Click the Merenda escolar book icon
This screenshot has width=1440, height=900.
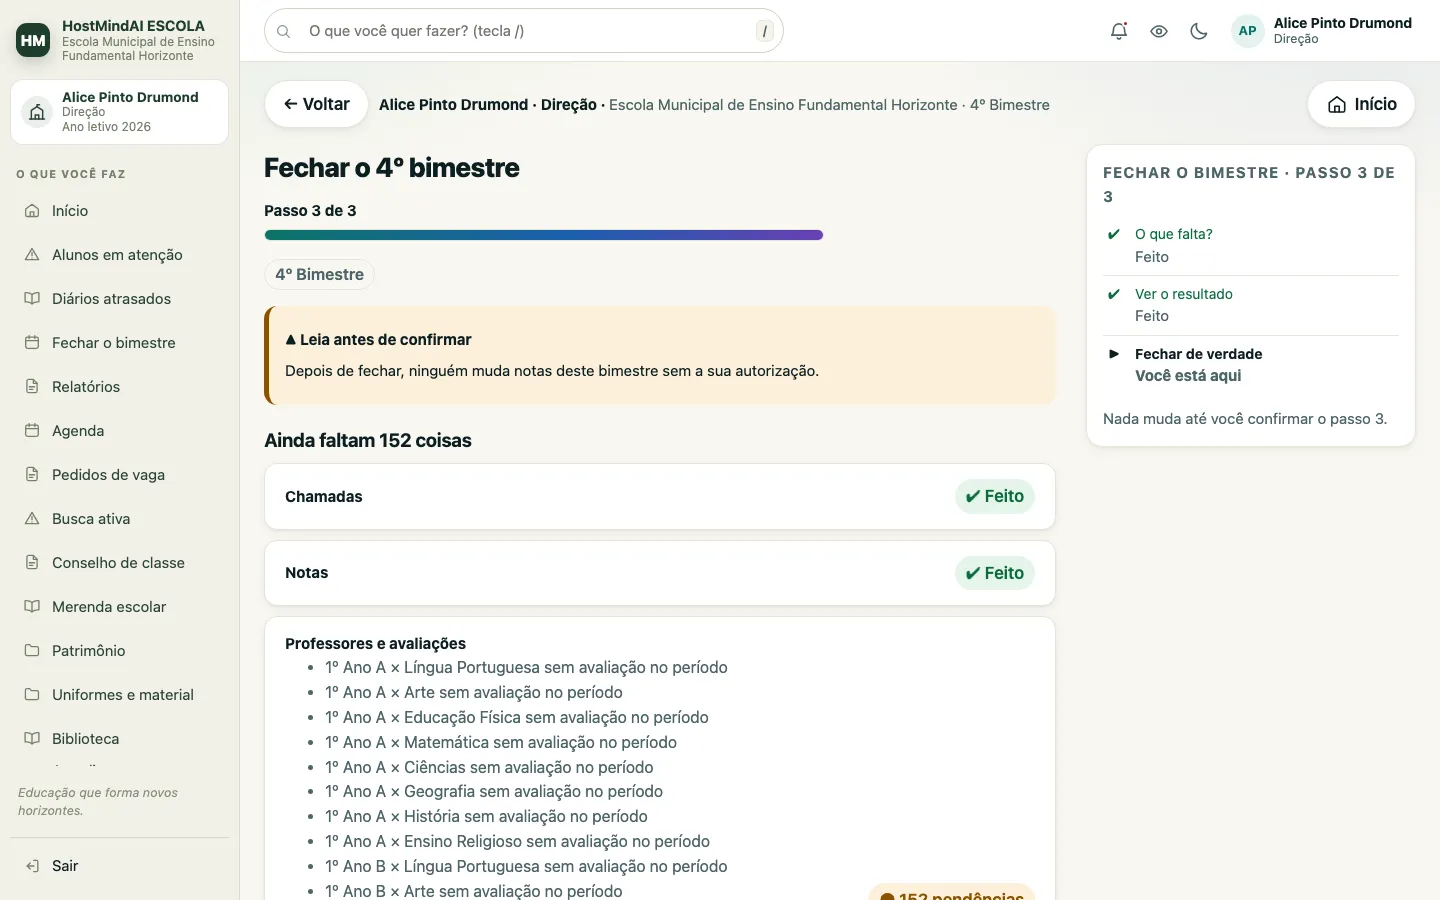click(32, 607)
